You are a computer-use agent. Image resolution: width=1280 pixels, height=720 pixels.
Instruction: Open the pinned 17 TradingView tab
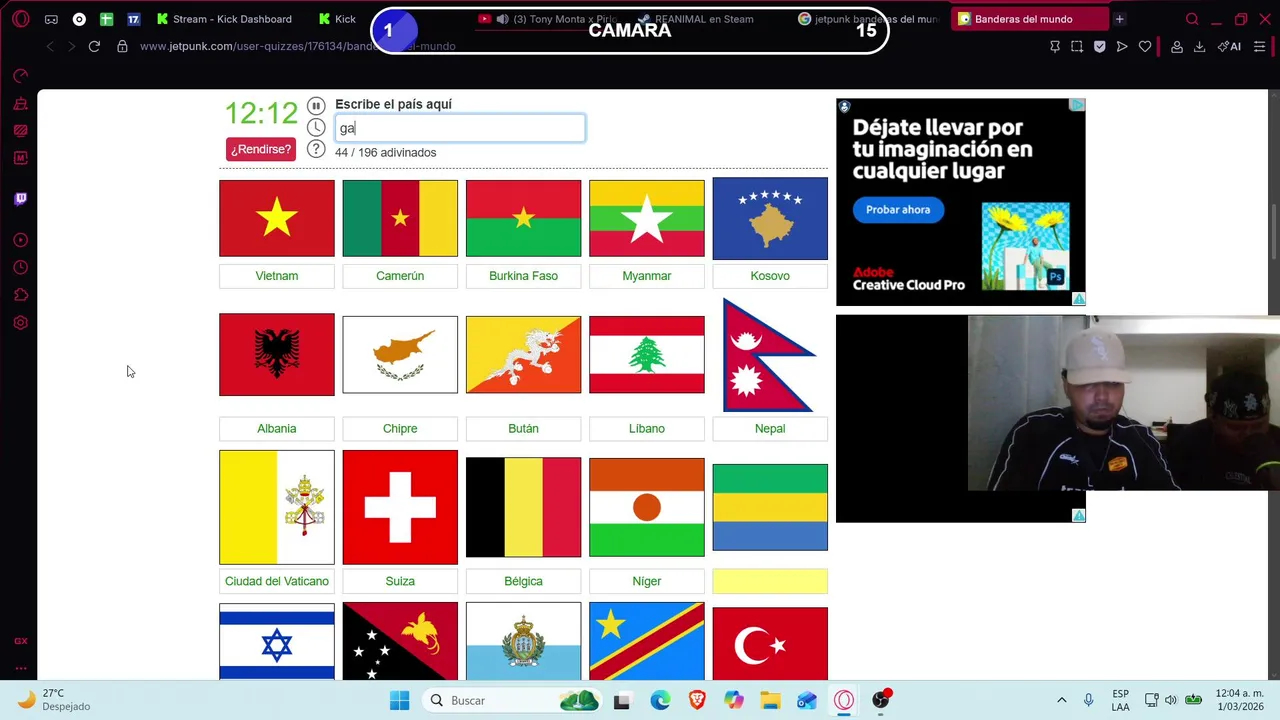click(133, 19)
